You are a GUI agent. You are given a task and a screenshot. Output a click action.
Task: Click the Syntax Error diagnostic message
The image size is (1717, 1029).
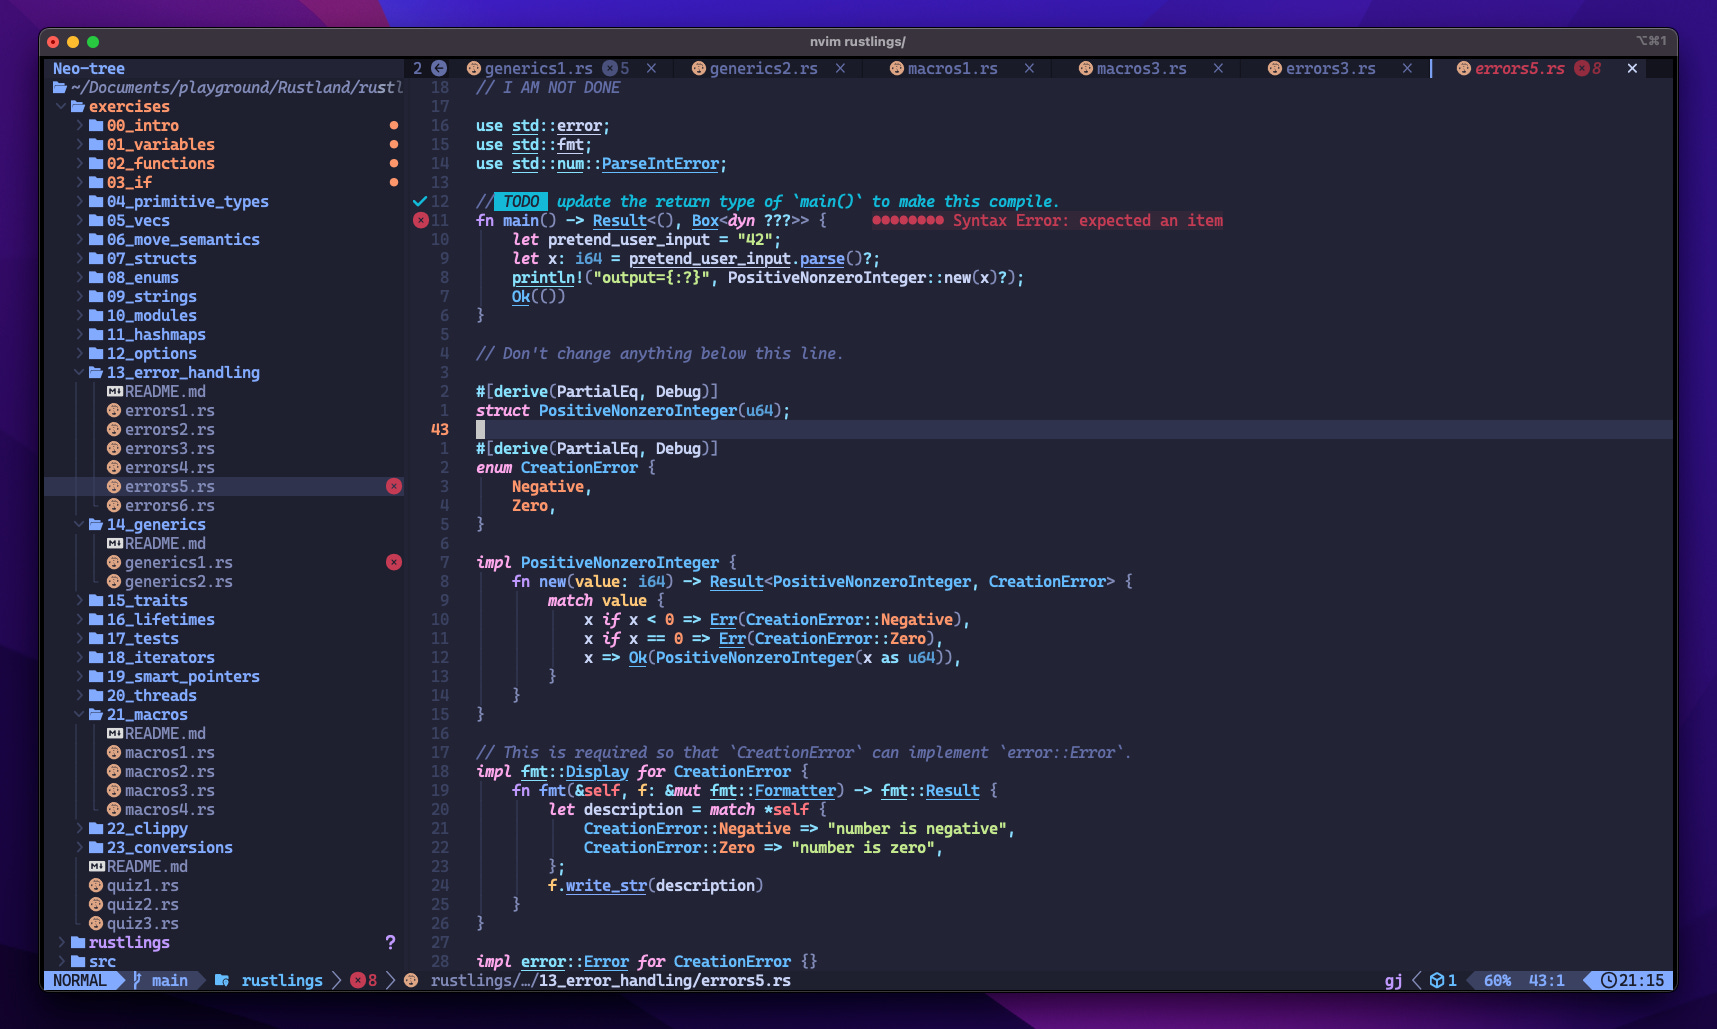[1088, 220]
